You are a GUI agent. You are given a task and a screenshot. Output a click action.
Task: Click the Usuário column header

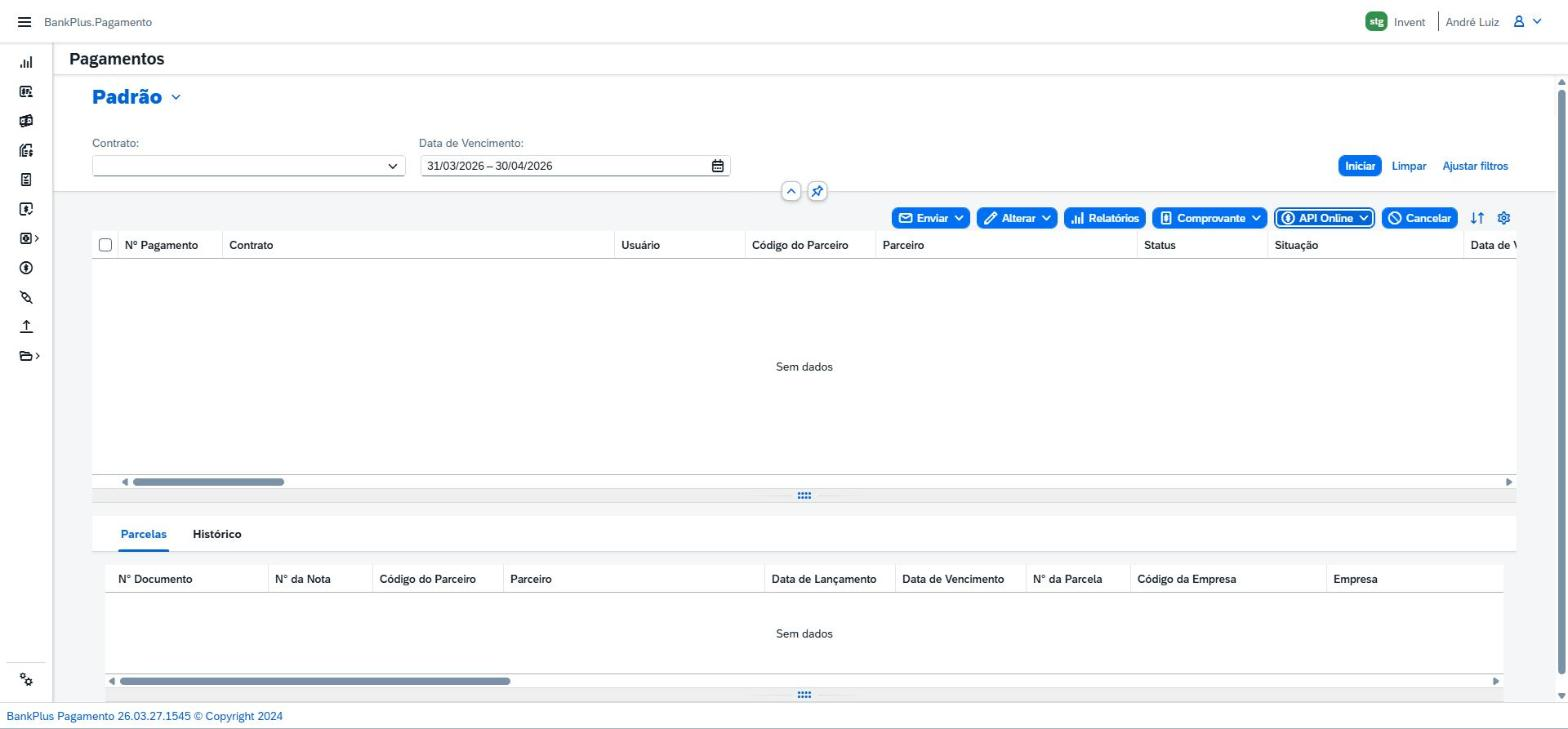coord(680,245)
